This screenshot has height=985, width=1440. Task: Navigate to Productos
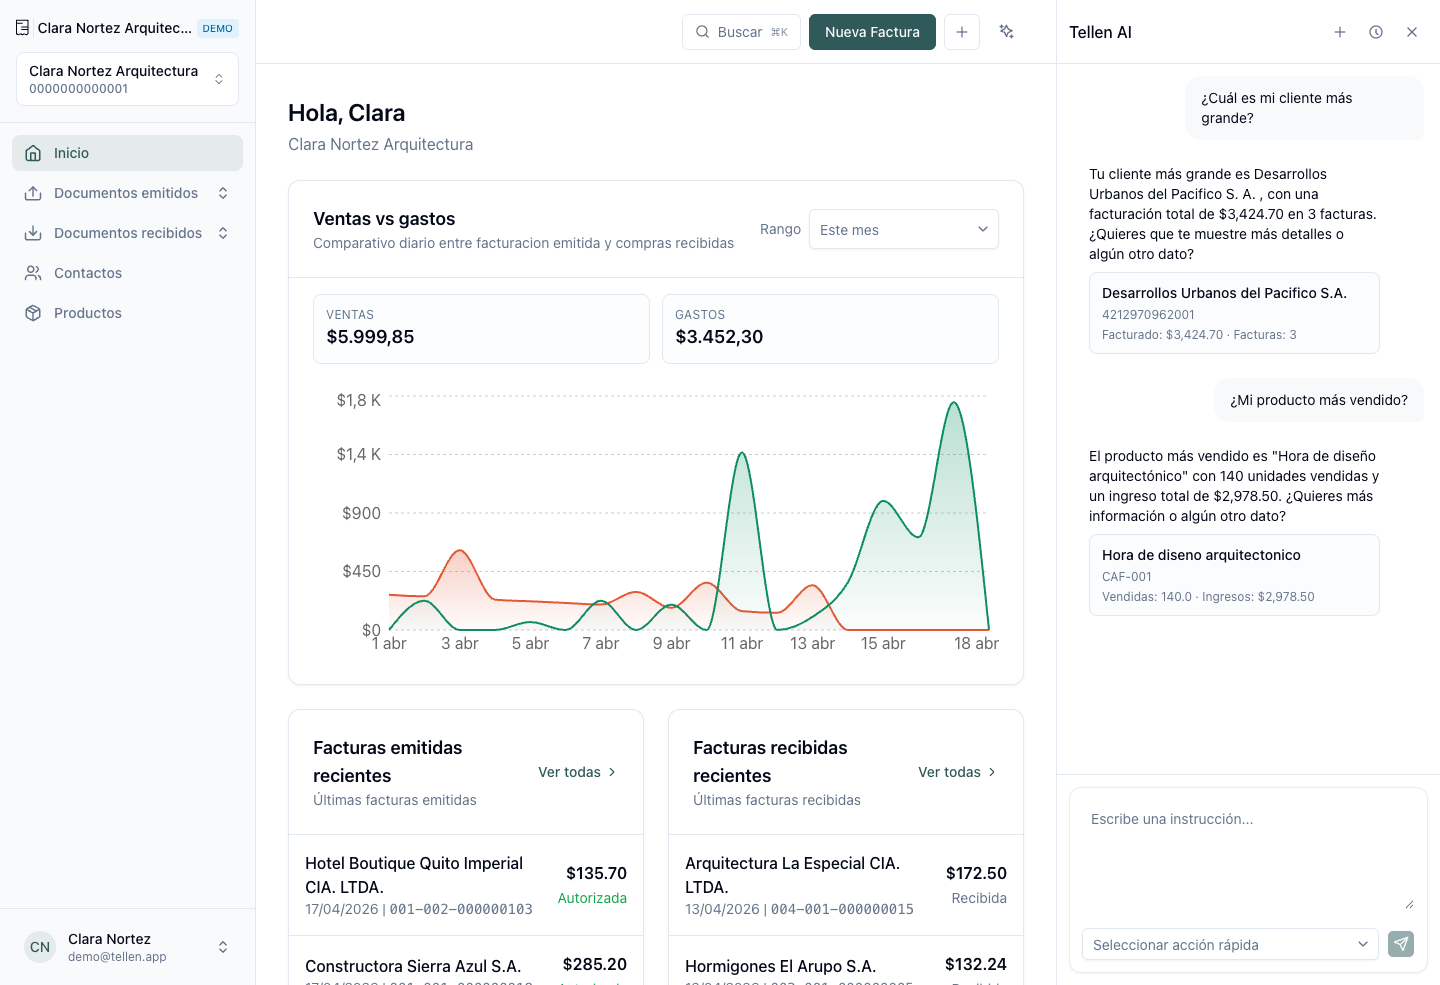127,313
